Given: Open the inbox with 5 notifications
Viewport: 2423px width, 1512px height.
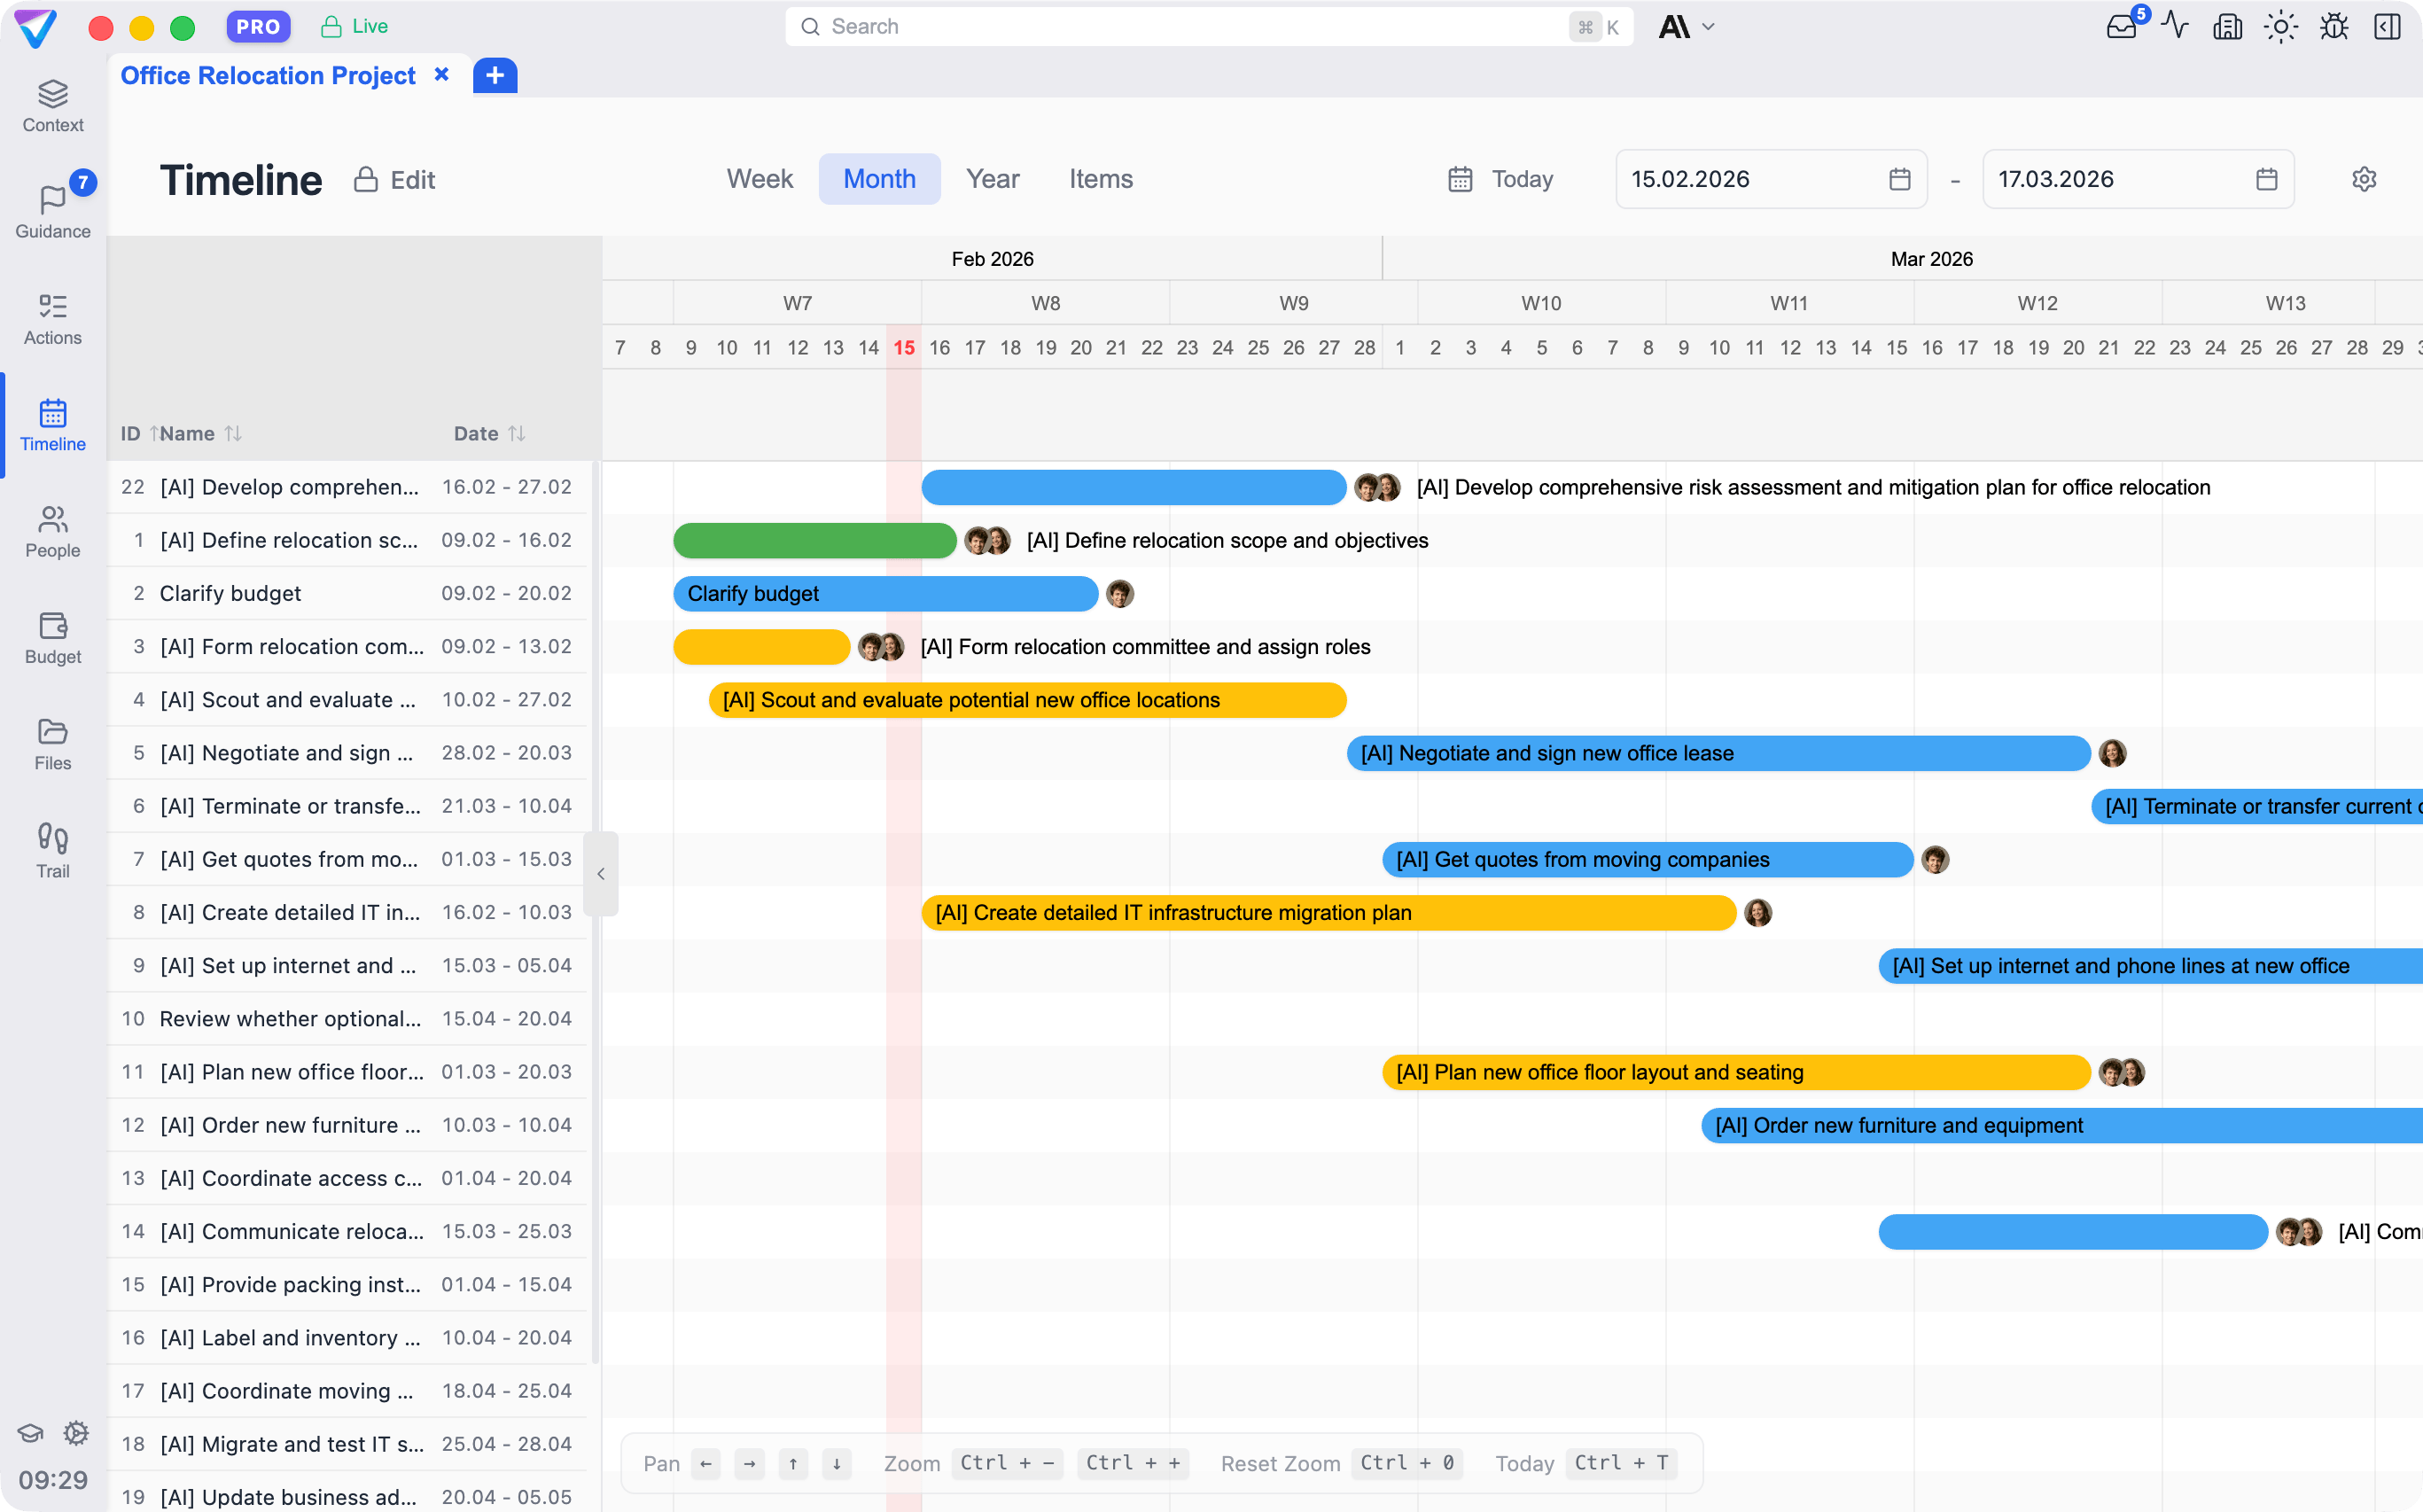Looking at the screenshot, I should (x=2121, y=26).
